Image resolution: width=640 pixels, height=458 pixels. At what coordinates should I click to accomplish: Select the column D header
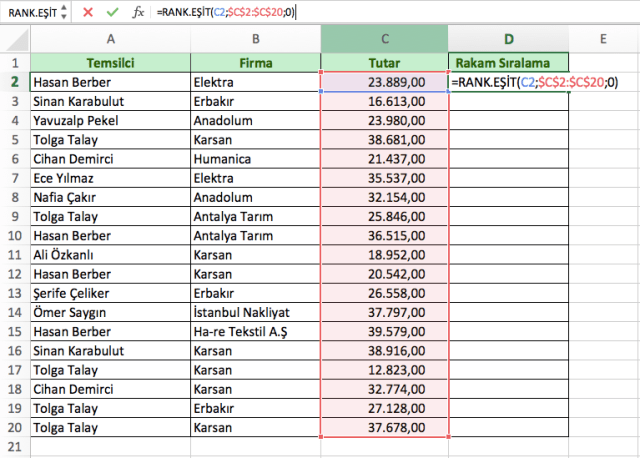tap(508, 39)
